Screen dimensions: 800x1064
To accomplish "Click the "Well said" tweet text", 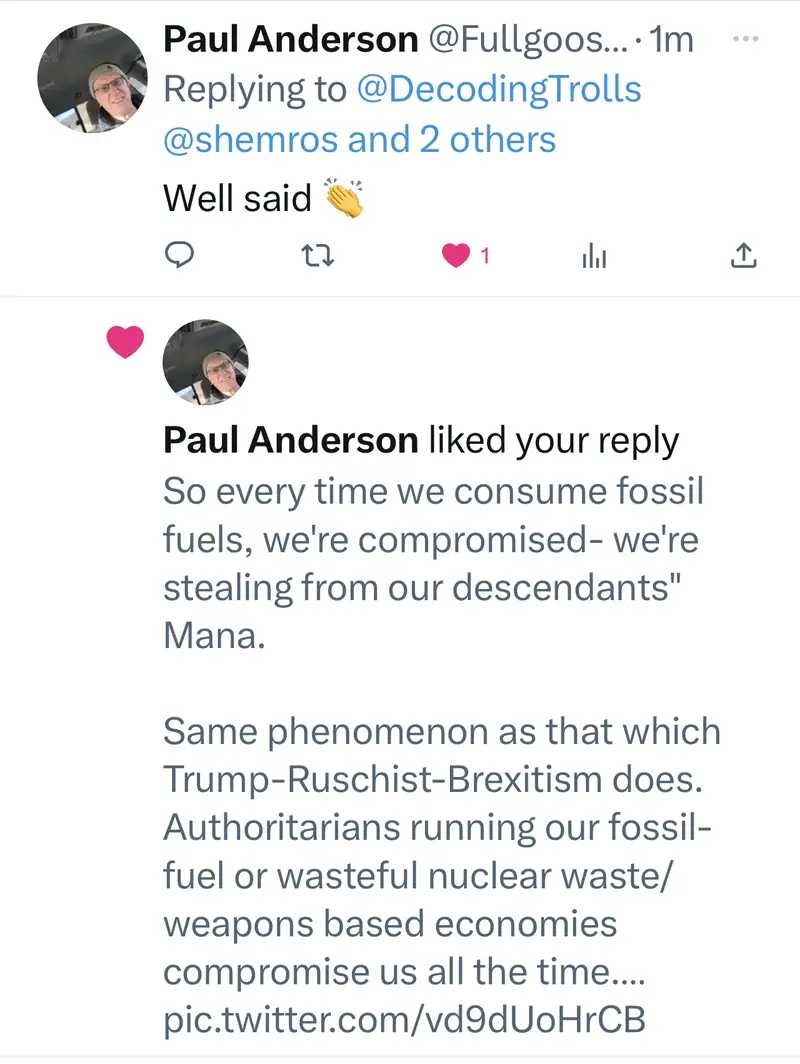I will coord(238,198).
